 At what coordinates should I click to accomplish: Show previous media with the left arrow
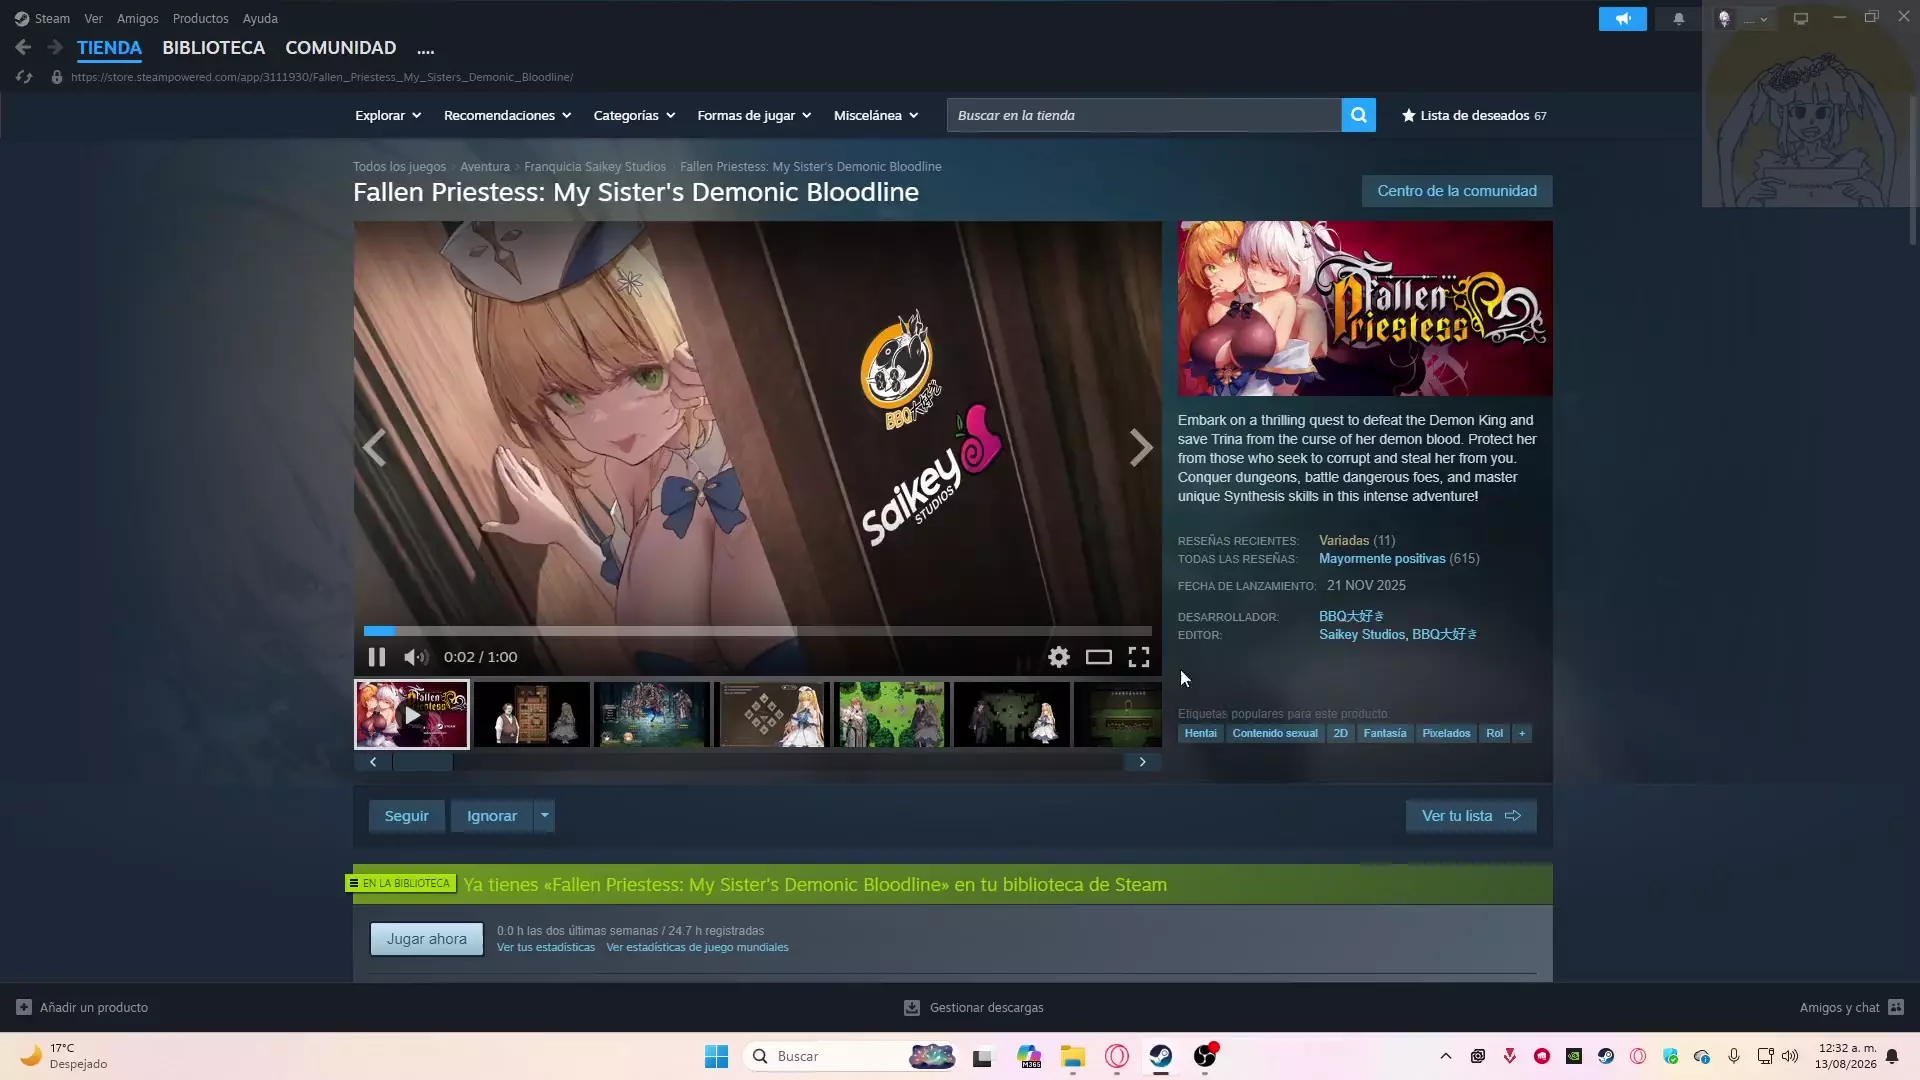coord(375,447)
